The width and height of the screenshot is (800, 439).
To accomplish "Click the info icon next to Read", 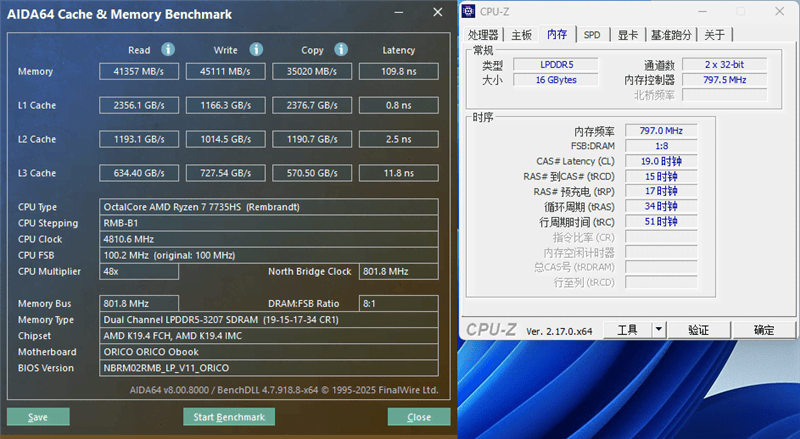I will (168, 50).
